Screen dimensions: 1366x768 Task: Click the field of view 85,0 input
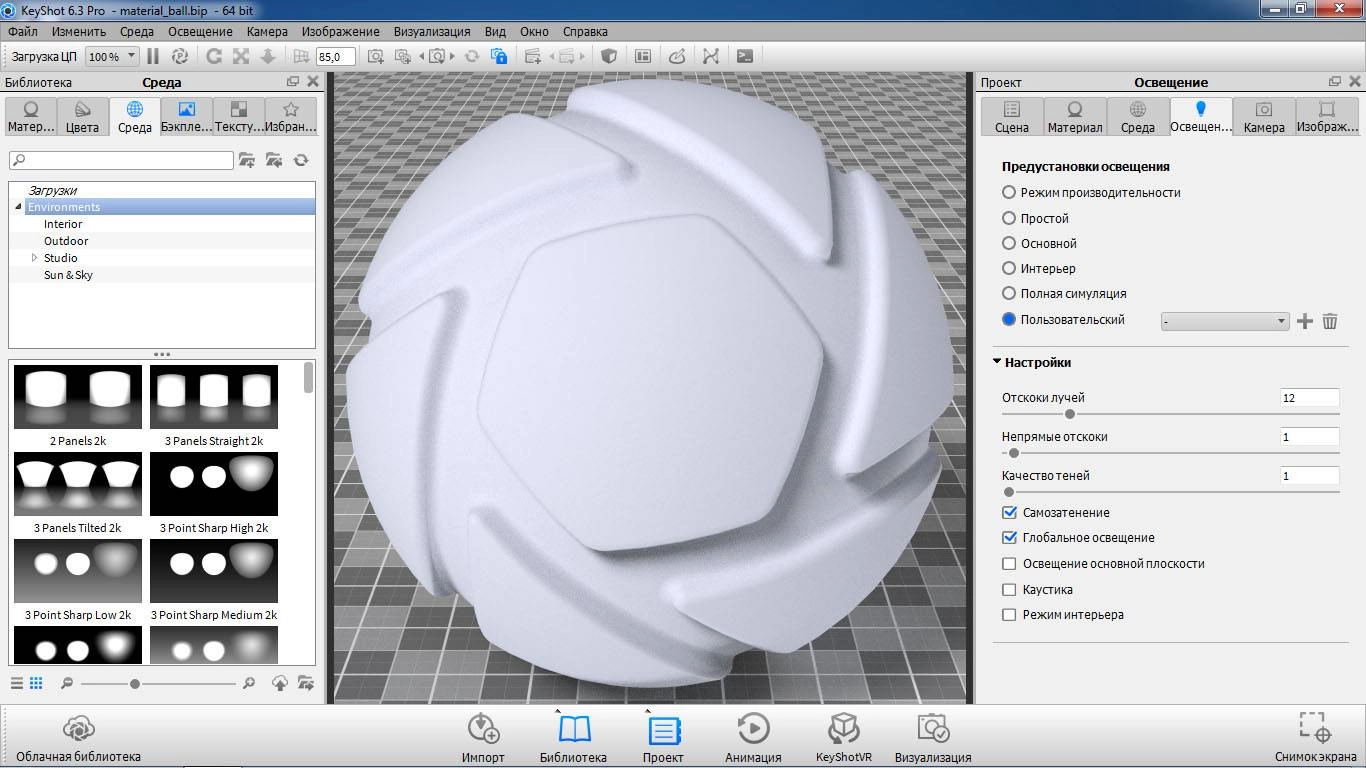click(336, 57)
